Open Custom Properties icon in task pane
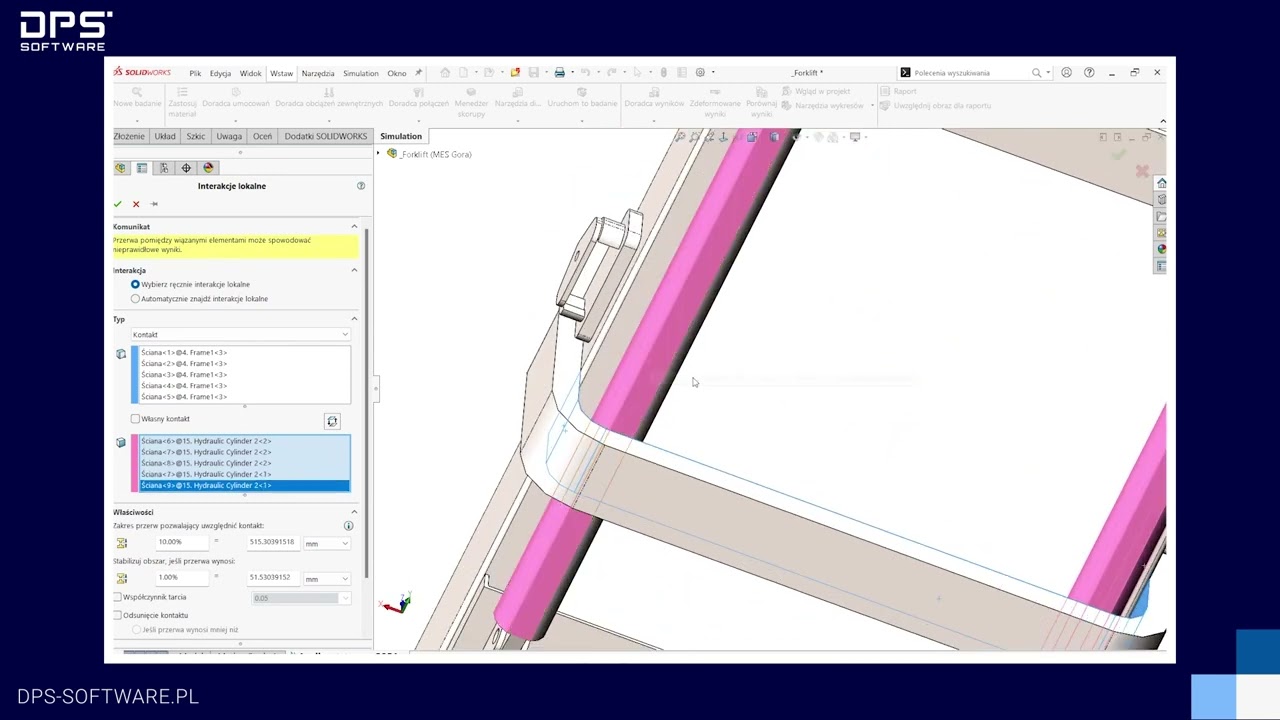The height and width of the screenshot is (720, 1280). [1161, 266]
